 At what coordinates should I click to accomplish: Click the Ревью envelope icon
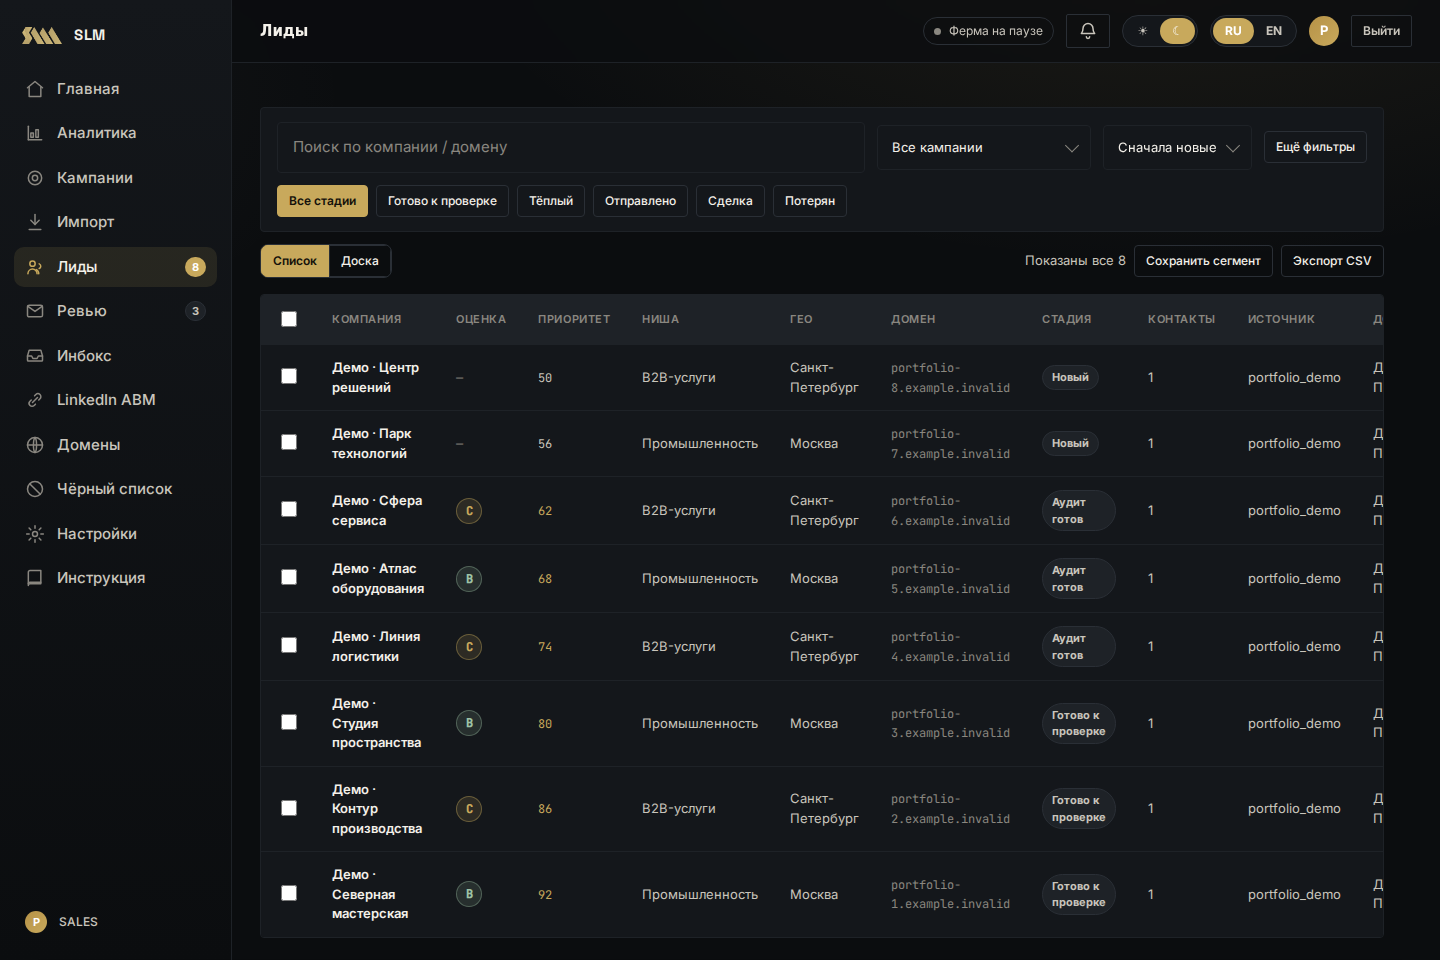(x=35, y=311)
